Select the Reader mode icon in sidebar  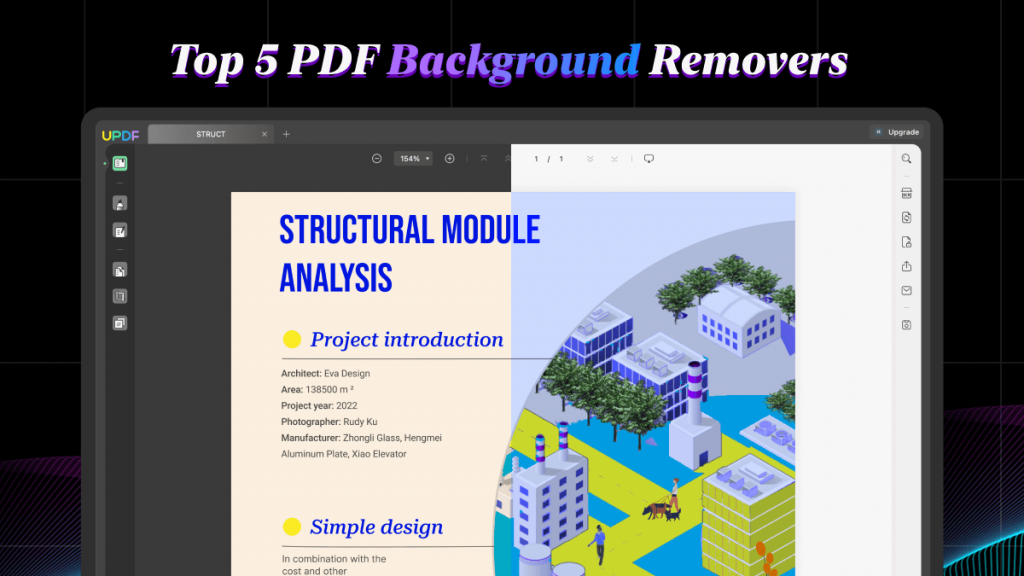pyautogui.click(x=120, y=164)
